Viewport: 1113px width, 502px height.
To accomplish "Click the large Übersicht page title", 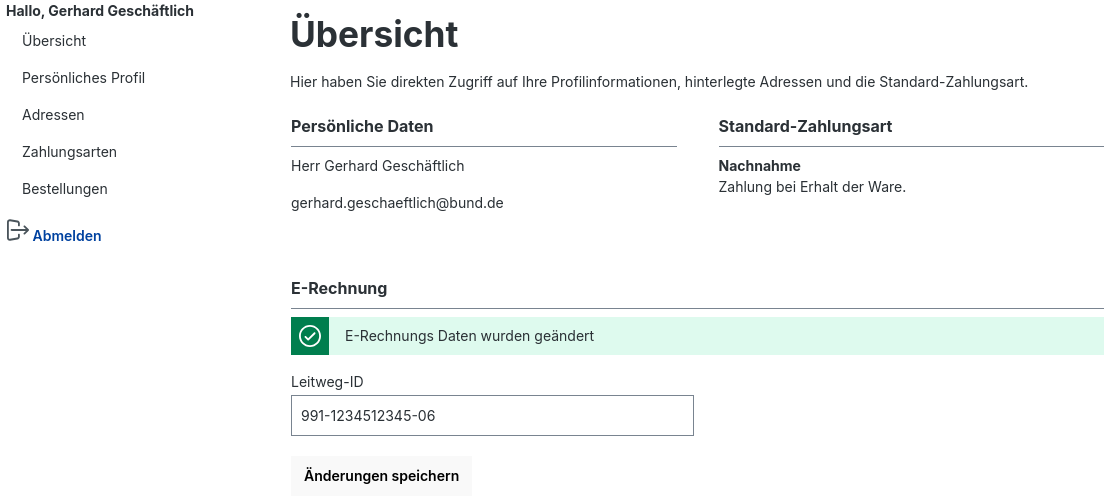I will pyautogui.click(x=374, y=35).
